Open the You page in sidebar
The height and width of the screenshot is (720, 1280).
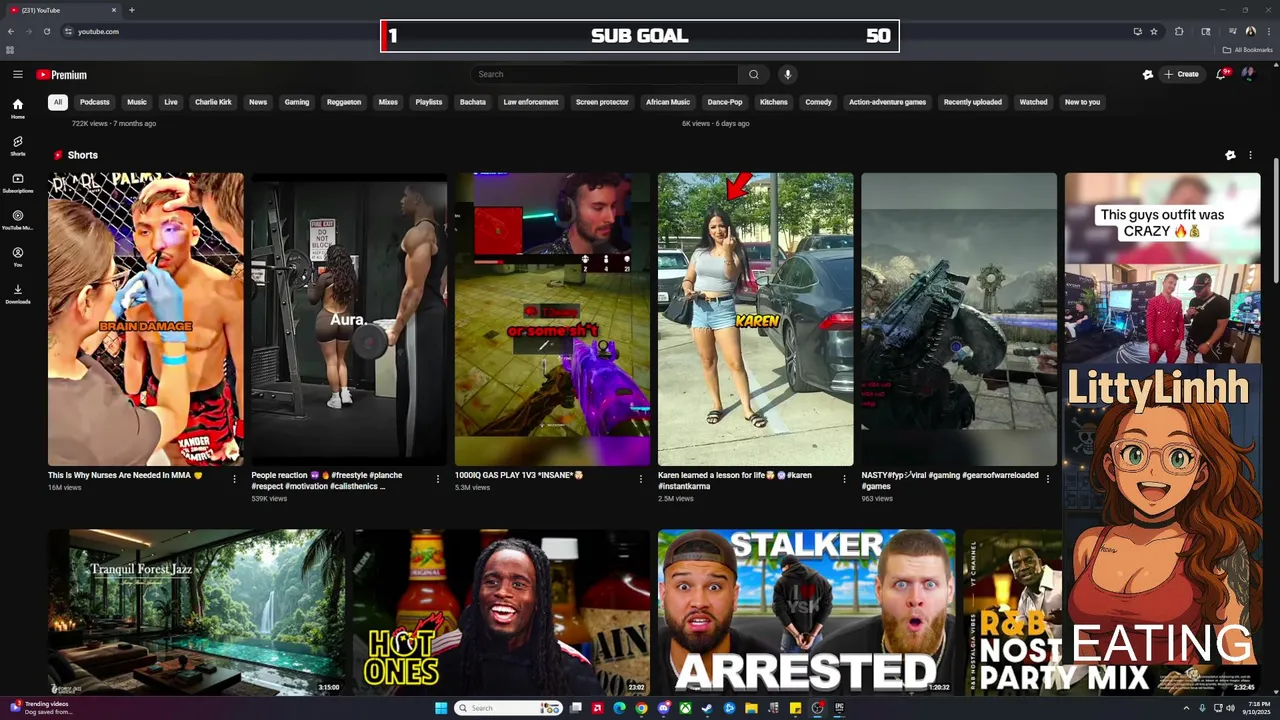tap(17, 257)
